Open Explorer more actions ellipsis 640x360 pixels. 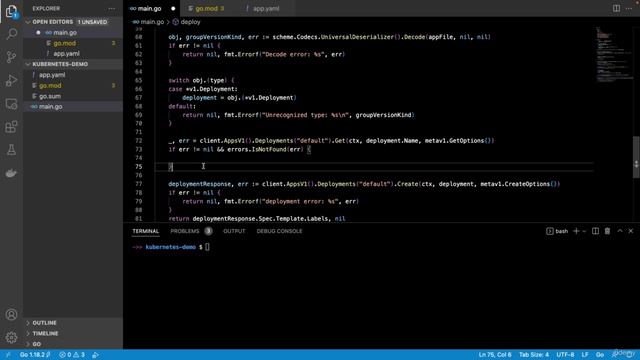tap(111, 9)
